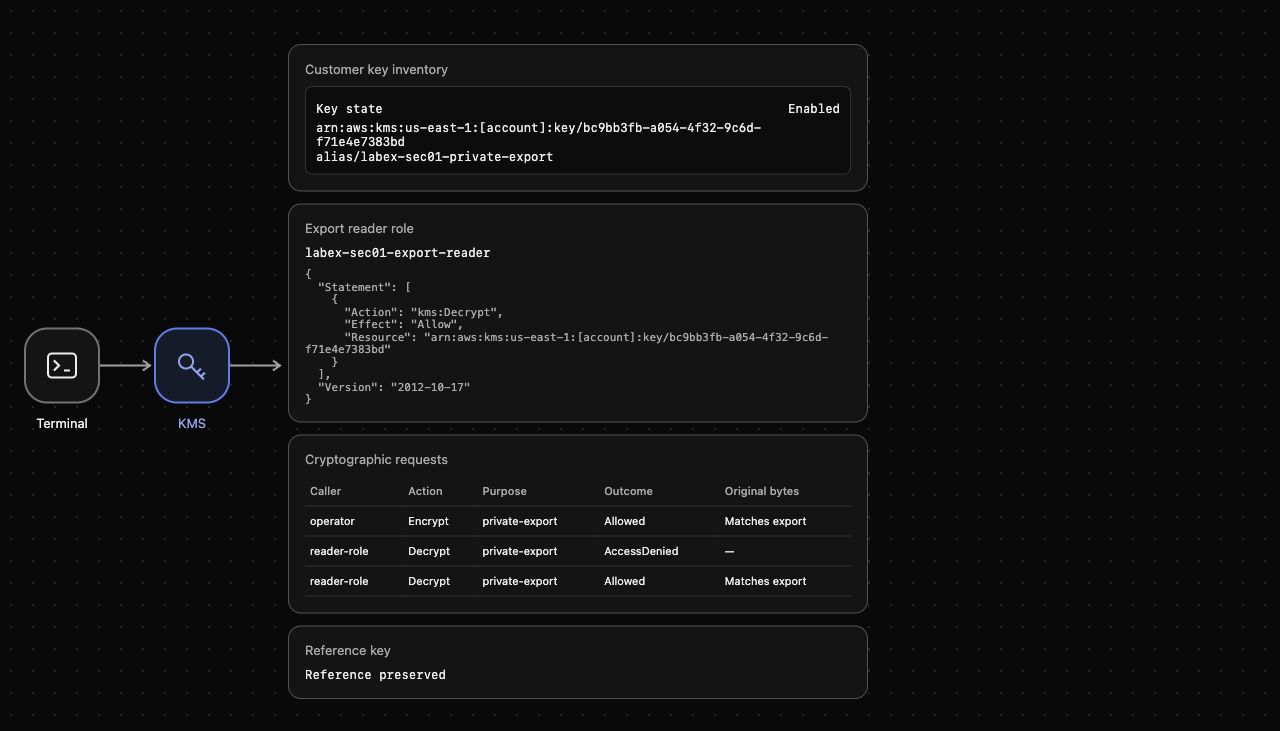This screenshot has height=731, width=1280.
Task: Click the "Export reader role" card title
Action: (359, 229)
